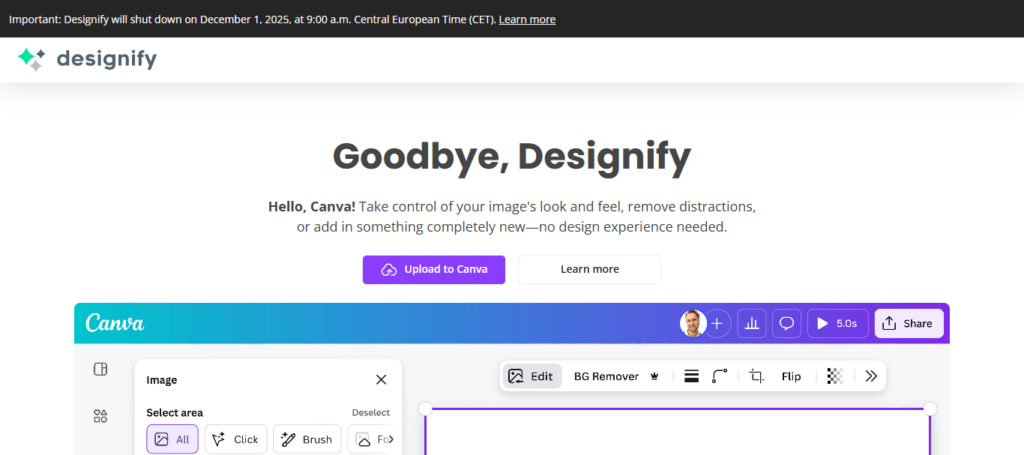1024x455 pixels.
Task: Click BG Remover in the toolbar
Action: (x=606, y=376)
